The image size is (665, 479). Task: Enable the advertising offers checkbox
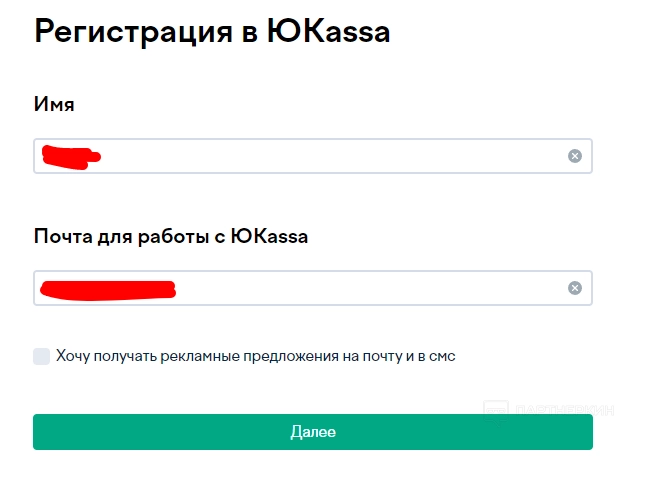click(41, 356)
